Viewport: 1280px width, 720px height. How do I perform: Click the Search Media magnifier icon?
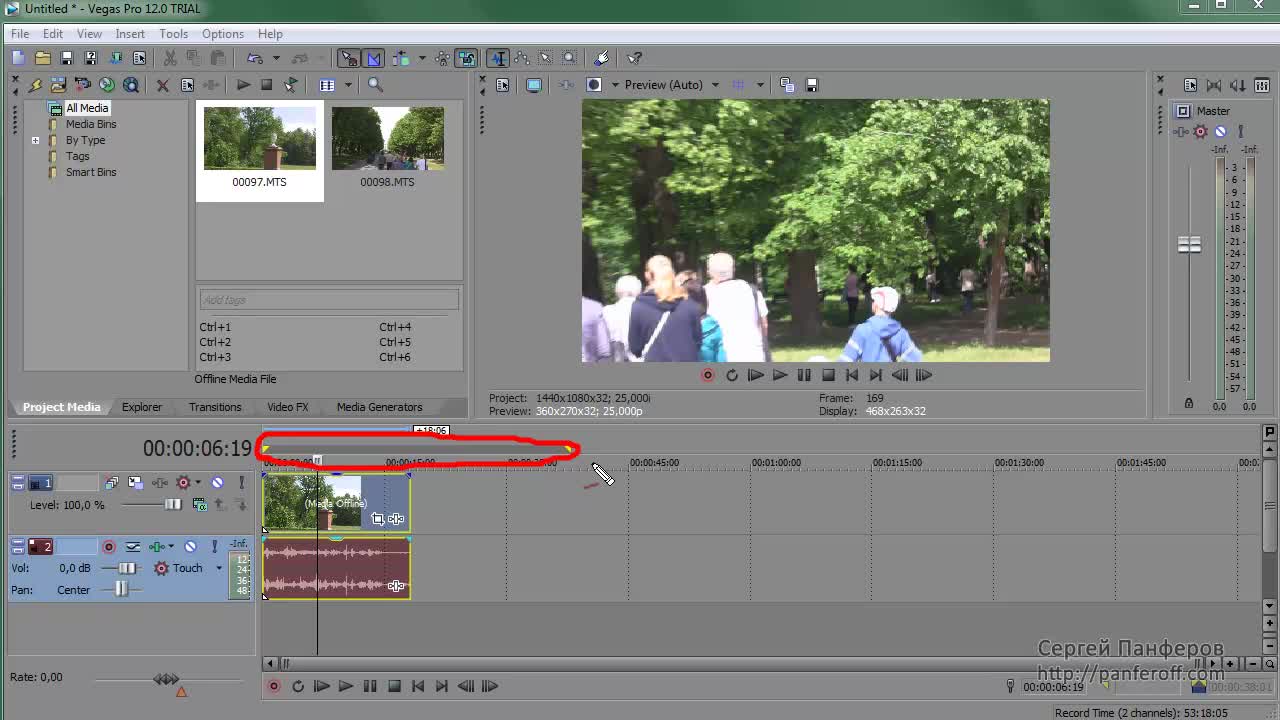[x=375, y=85]
